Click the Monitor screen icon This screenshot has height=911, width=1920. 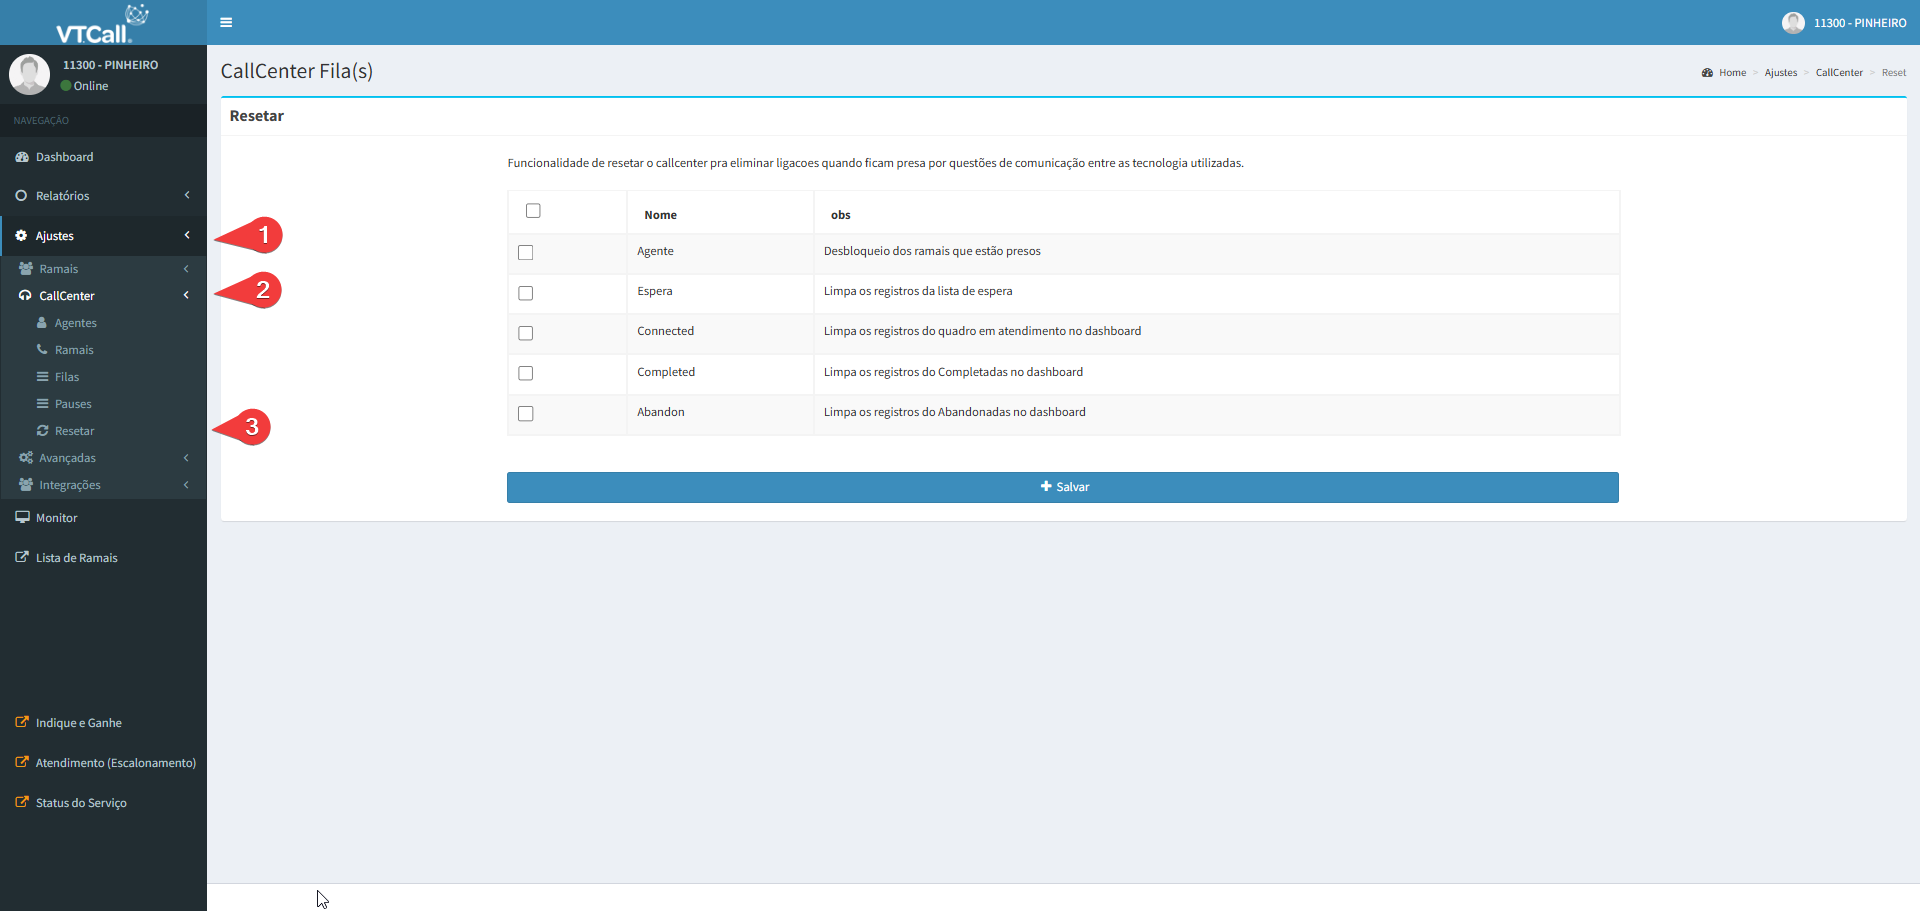[22, 518]
